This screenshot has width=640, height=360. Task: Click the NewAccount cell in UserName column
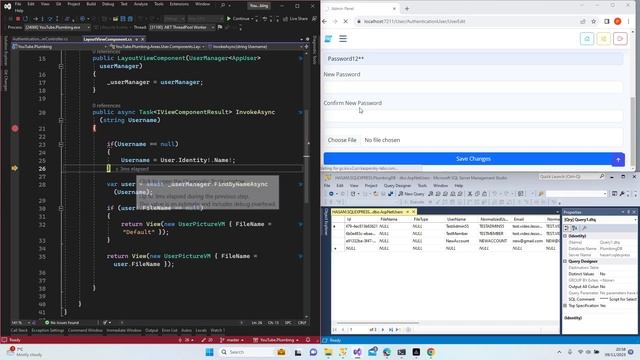pos(458,241)
